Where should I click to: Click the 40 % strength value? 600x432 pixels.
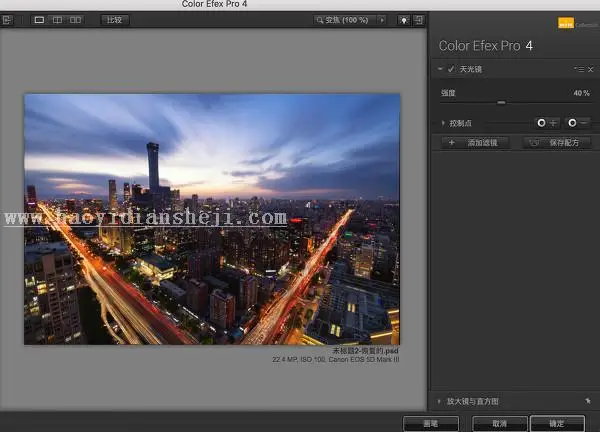(x=581, y=93)
